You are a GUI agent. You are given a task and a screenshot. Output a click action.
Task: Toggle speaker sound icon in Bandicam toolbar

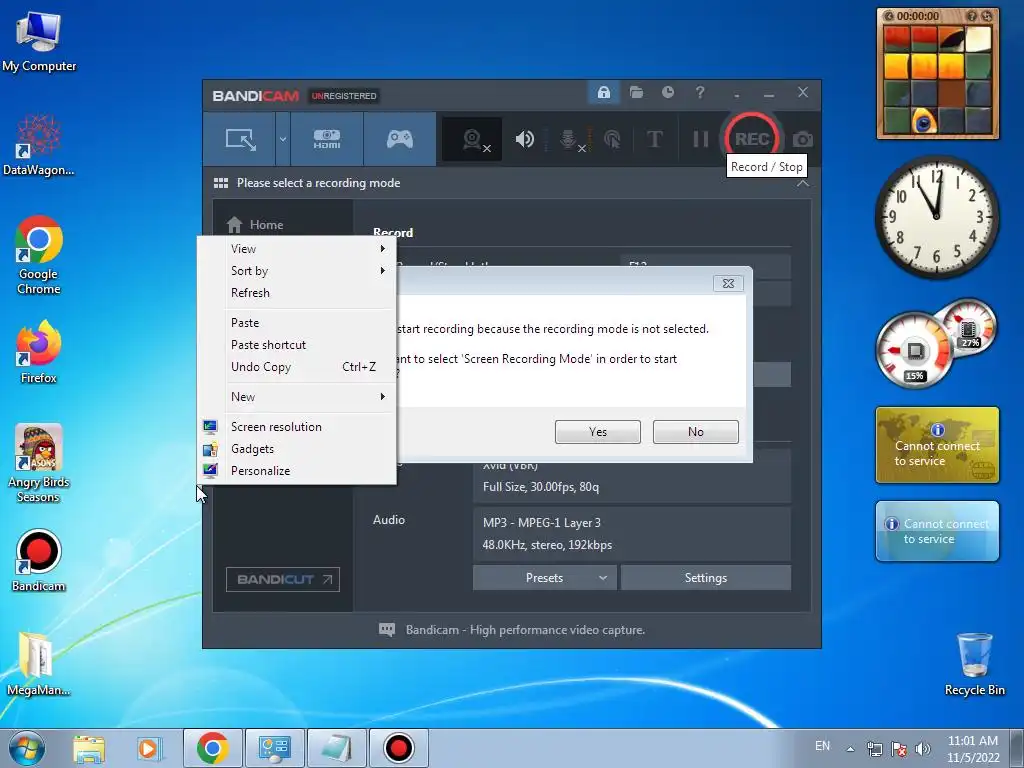click(524, 139)
